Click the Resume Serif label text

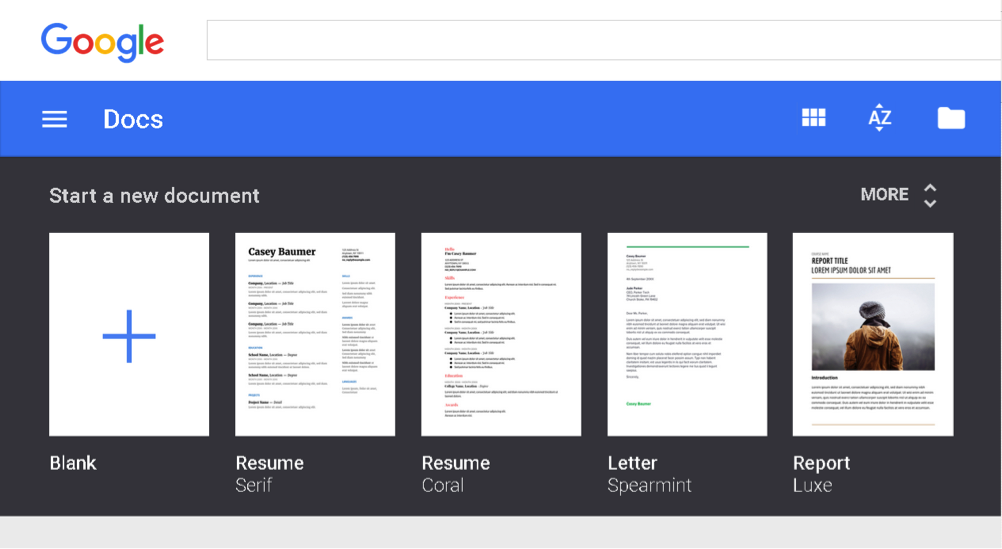[269, 473]
